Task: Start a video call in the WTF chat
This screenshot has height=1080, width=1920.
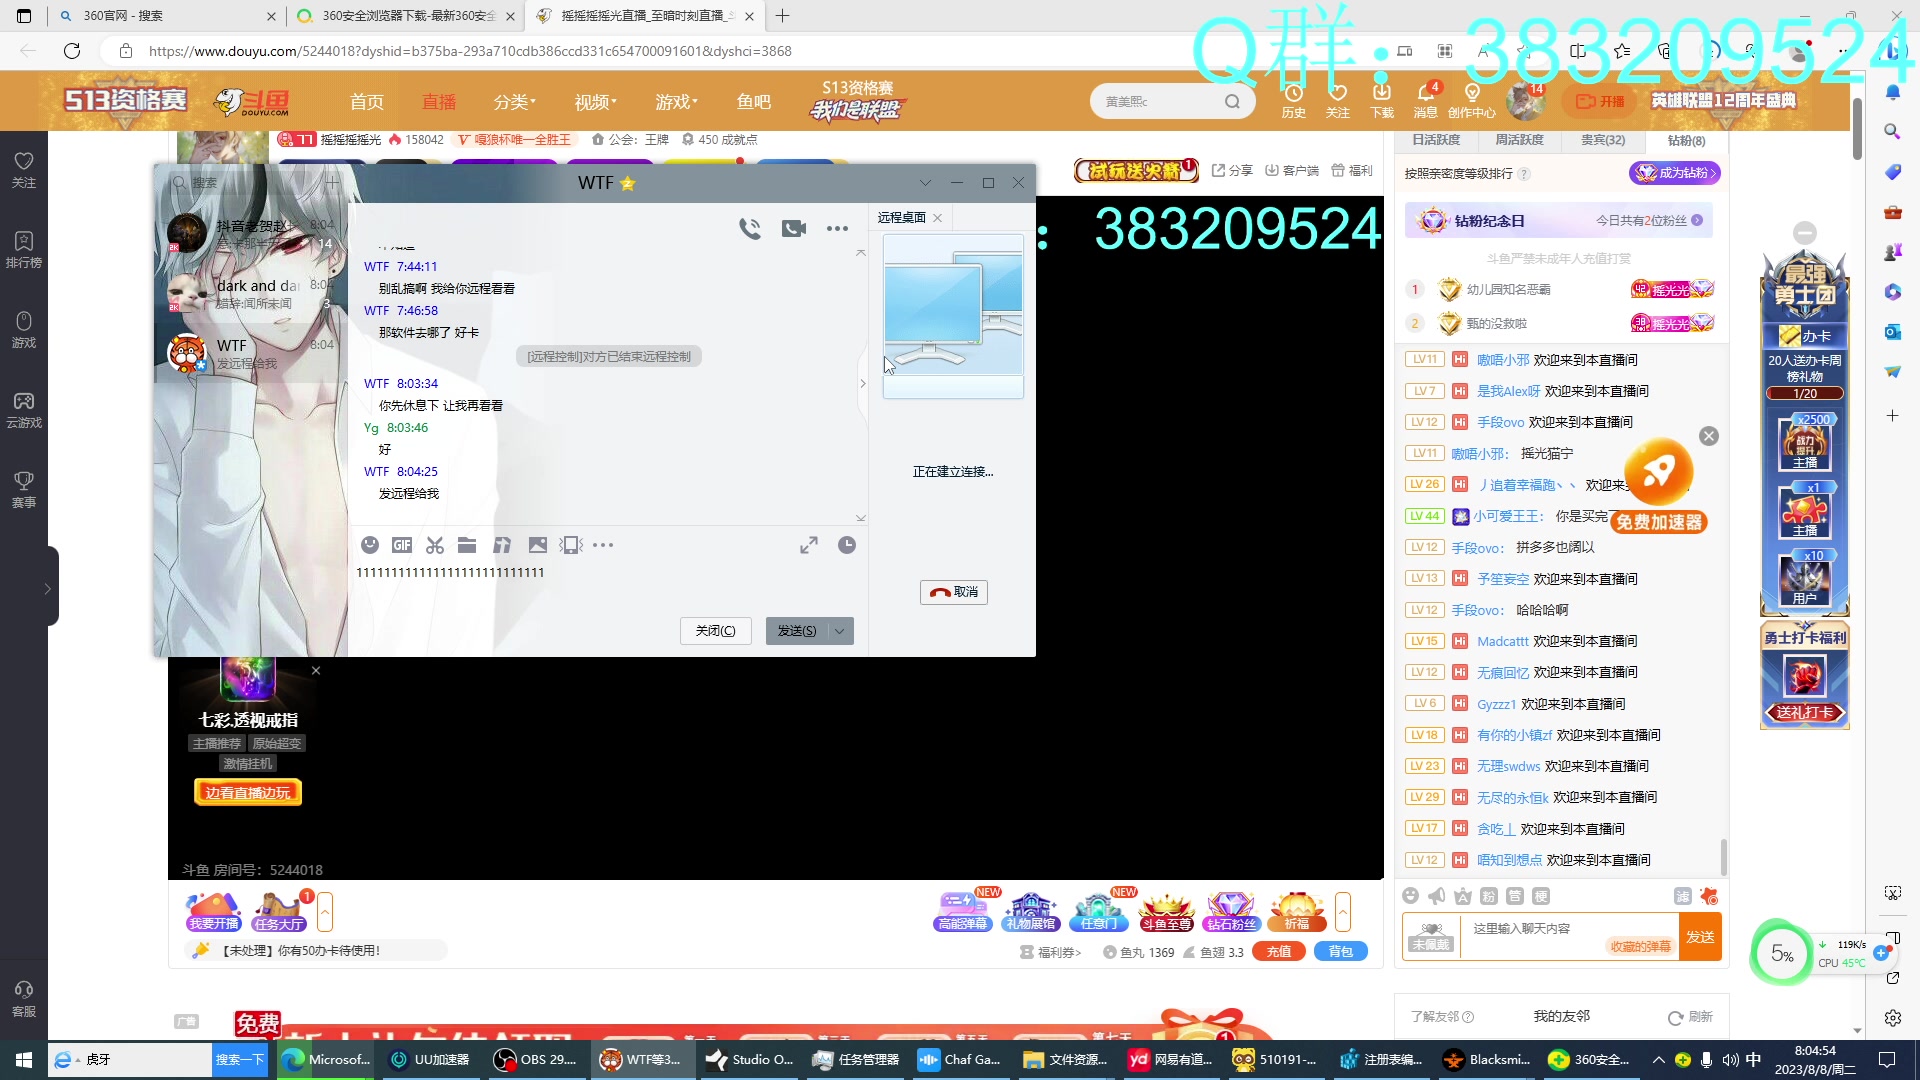Action: pos(794,229)
